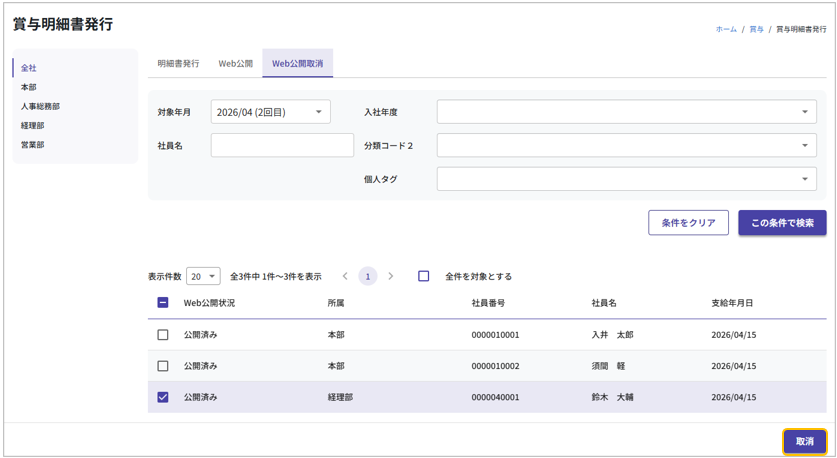Image resolution: width=837 pixels, height=458 pixels.
Task: Switch to the 明細書発行 tab
Action: (x=178, y=63)
